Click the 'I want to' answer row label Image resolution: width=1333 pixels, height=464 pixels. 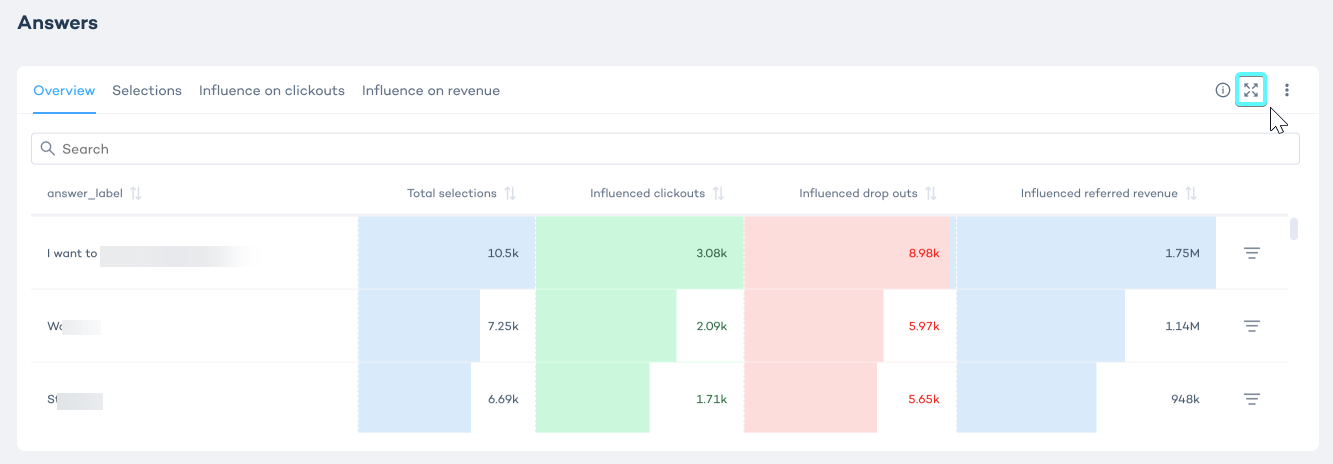[72, 253]
